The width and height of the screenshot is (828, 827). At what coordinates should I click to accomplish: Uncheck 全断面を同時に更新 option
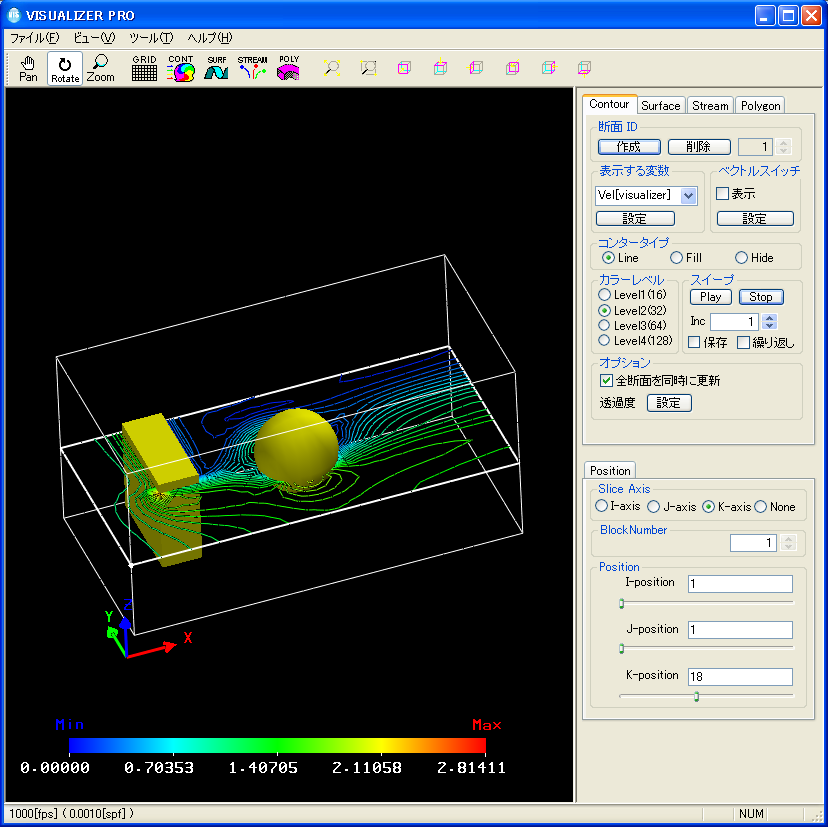(605, 380)
